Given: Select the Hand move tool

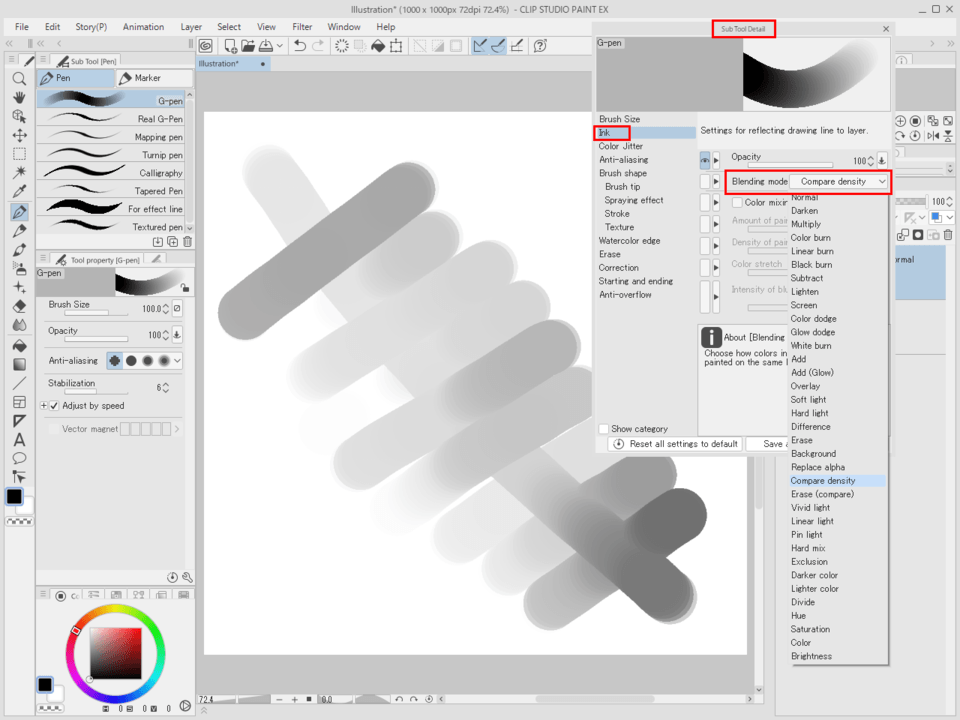Looking at the screenshot, I should pos(19,97).
